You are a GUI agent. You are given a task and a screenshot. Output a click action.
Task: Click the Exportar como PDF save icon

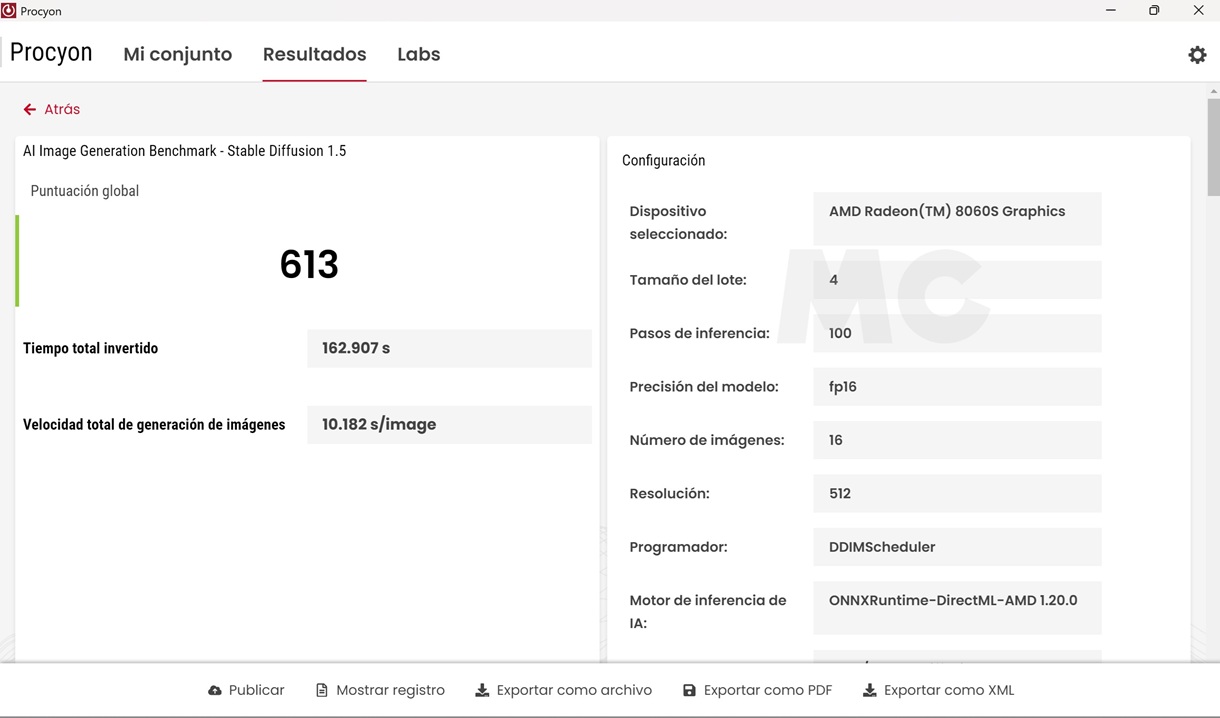point(689,691)
